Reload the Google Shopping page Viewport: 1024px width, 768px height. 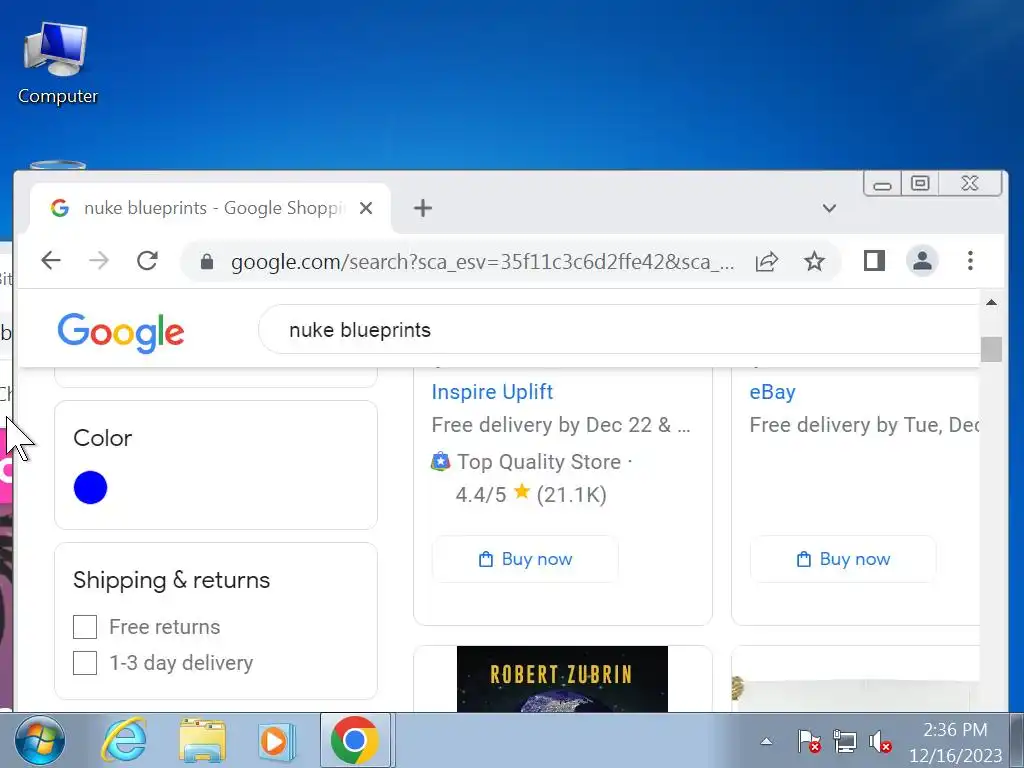click(x=147, y=261)
